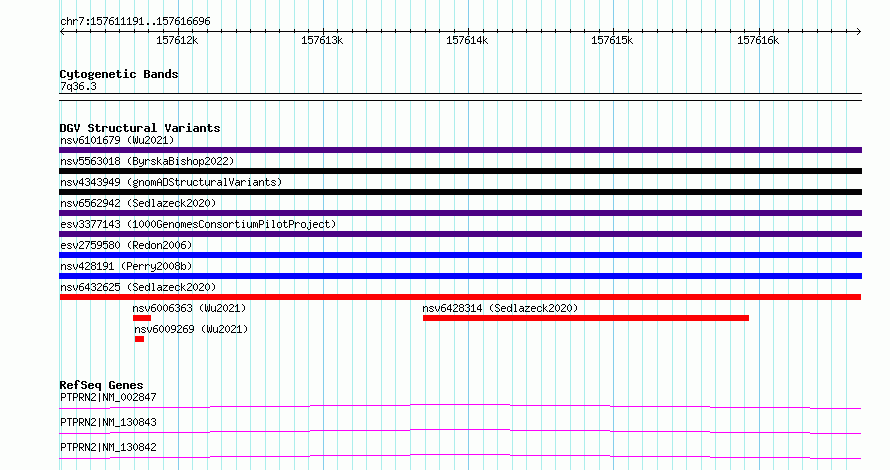
Task: Click the magenta line for PTPRN2|NM_002847
Action: coord(460,406)
